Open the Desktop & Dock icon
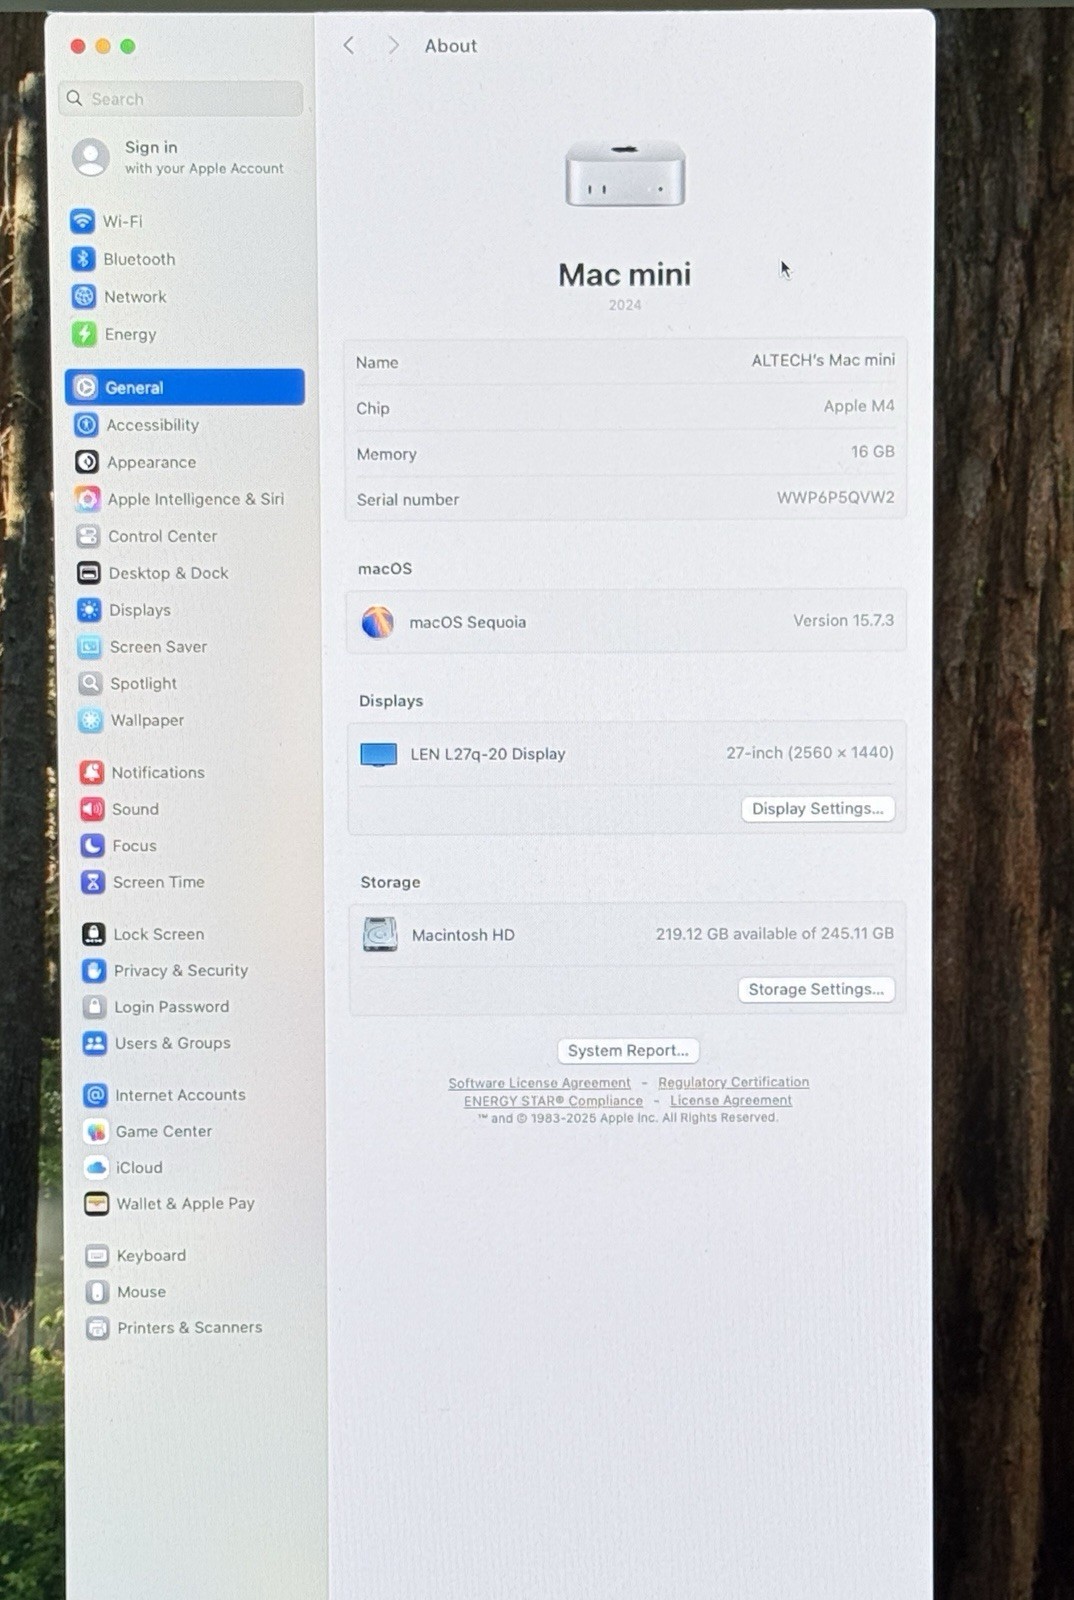The width and height of the screenshot is (1074, 1600). [89, 573]
